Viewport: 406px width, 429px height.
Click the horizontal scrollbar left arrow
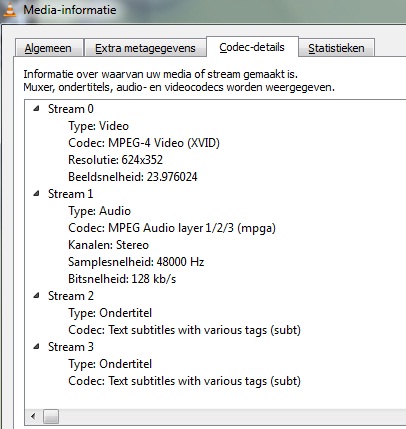[x=33, y=416]
